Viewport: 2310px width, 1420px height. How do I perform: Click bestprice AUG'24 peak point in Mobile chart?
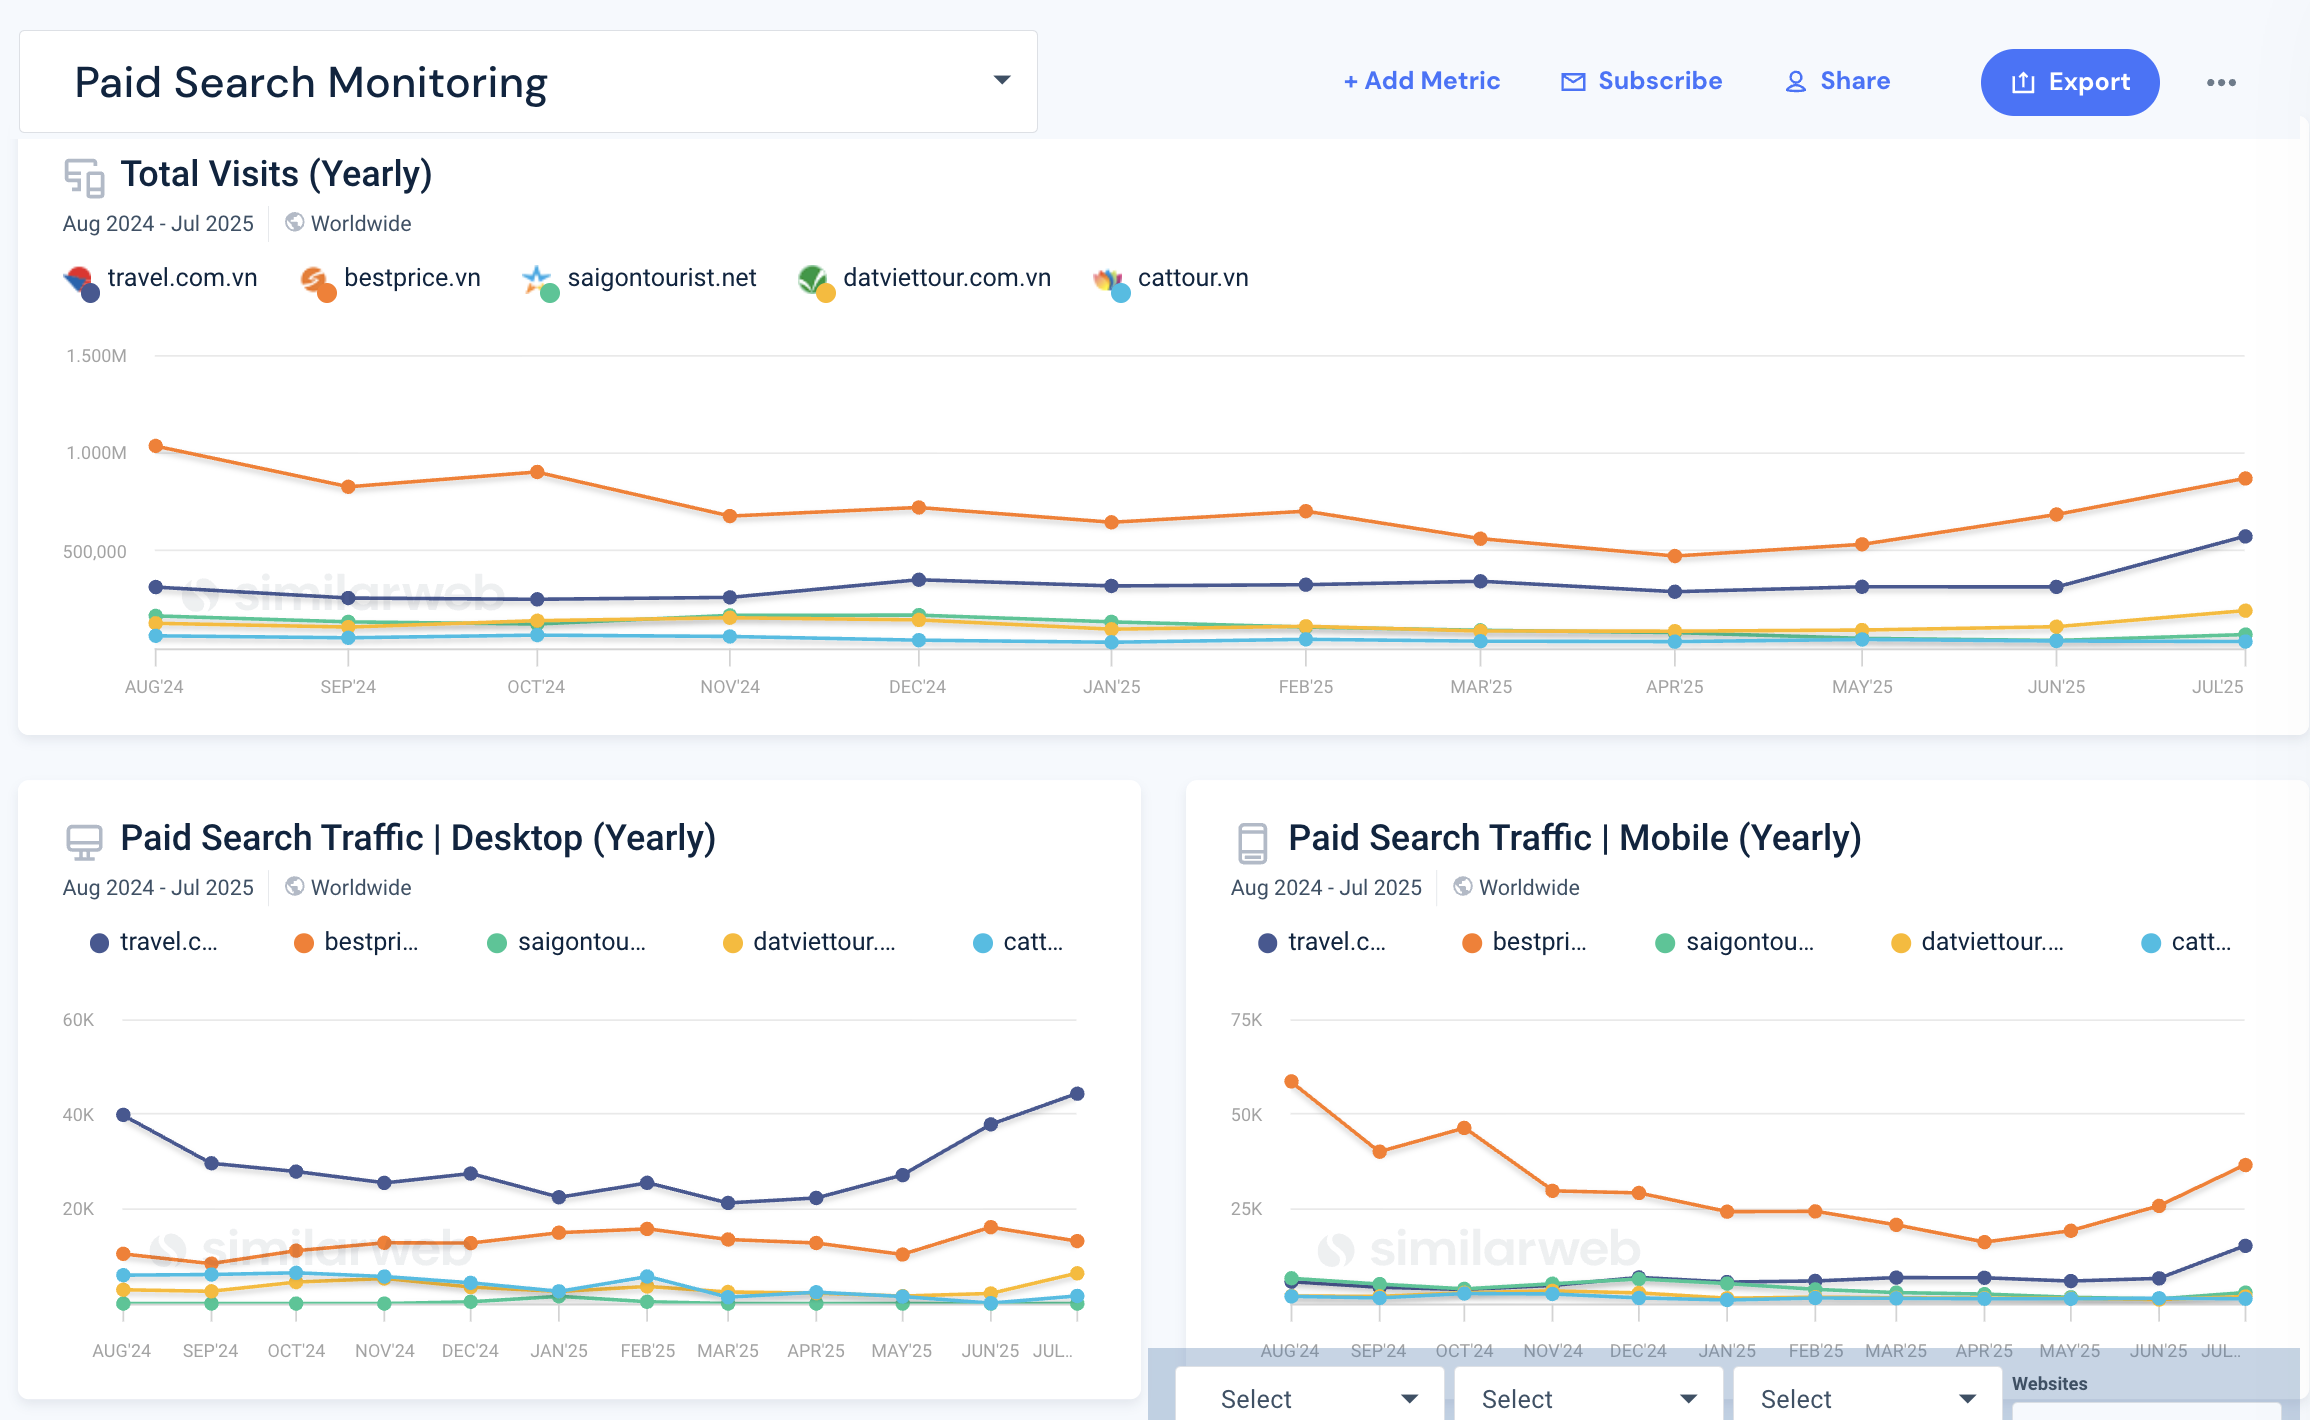coord(1291,1082)
